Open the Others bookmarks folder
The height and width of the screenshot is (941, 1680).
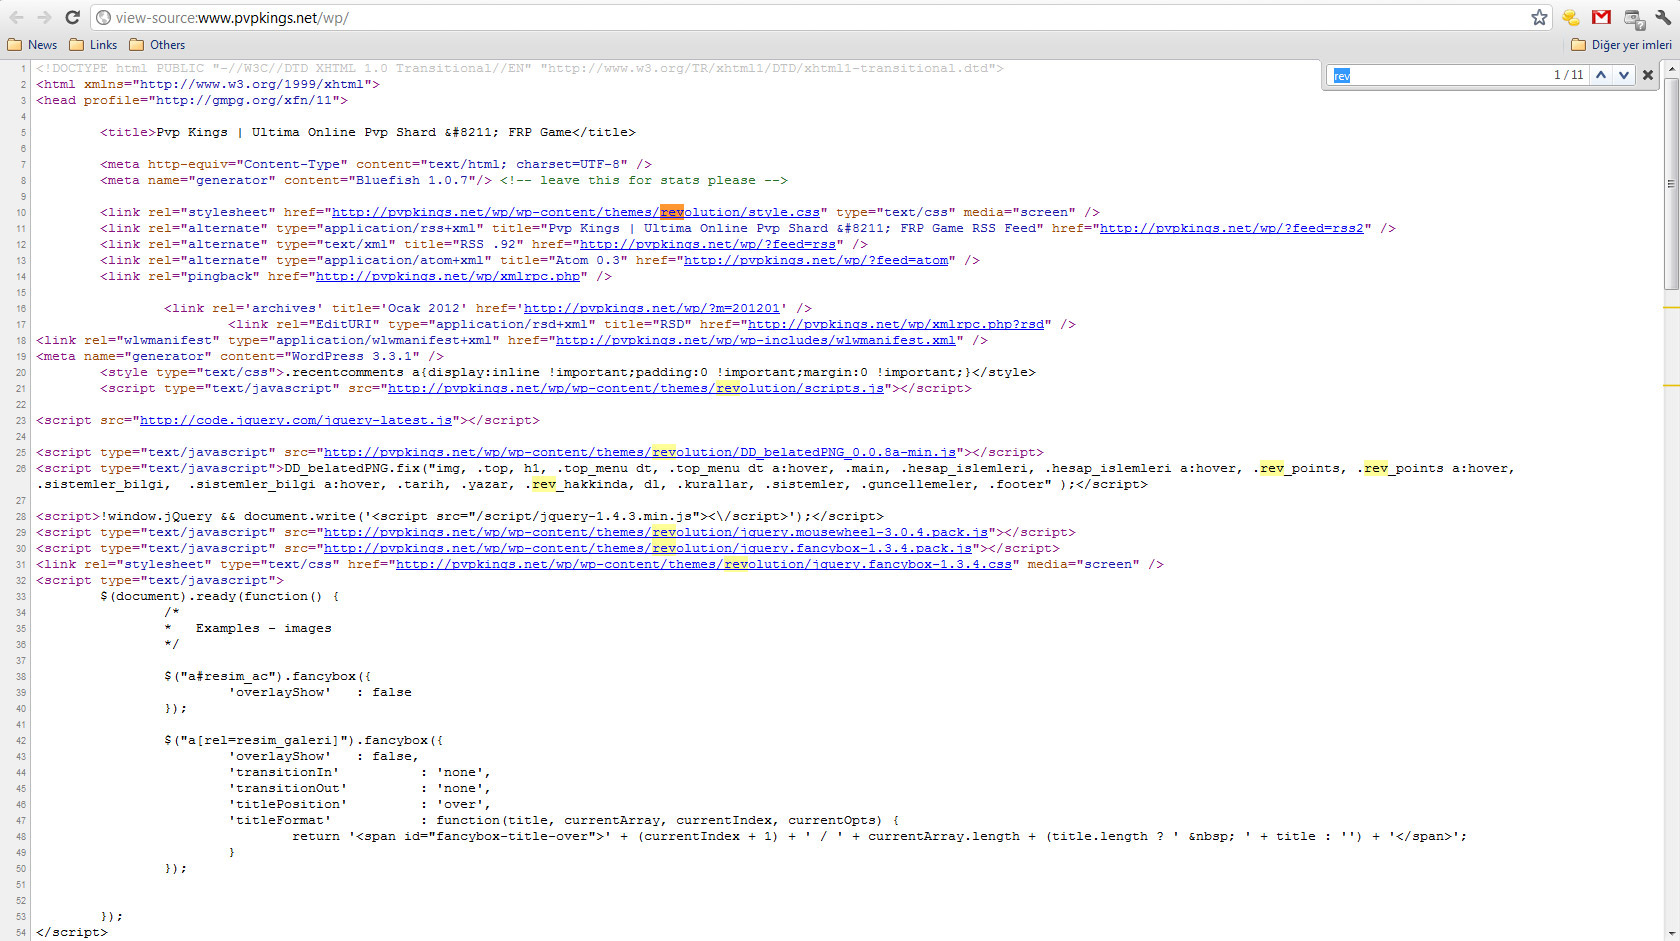point(157,45)
